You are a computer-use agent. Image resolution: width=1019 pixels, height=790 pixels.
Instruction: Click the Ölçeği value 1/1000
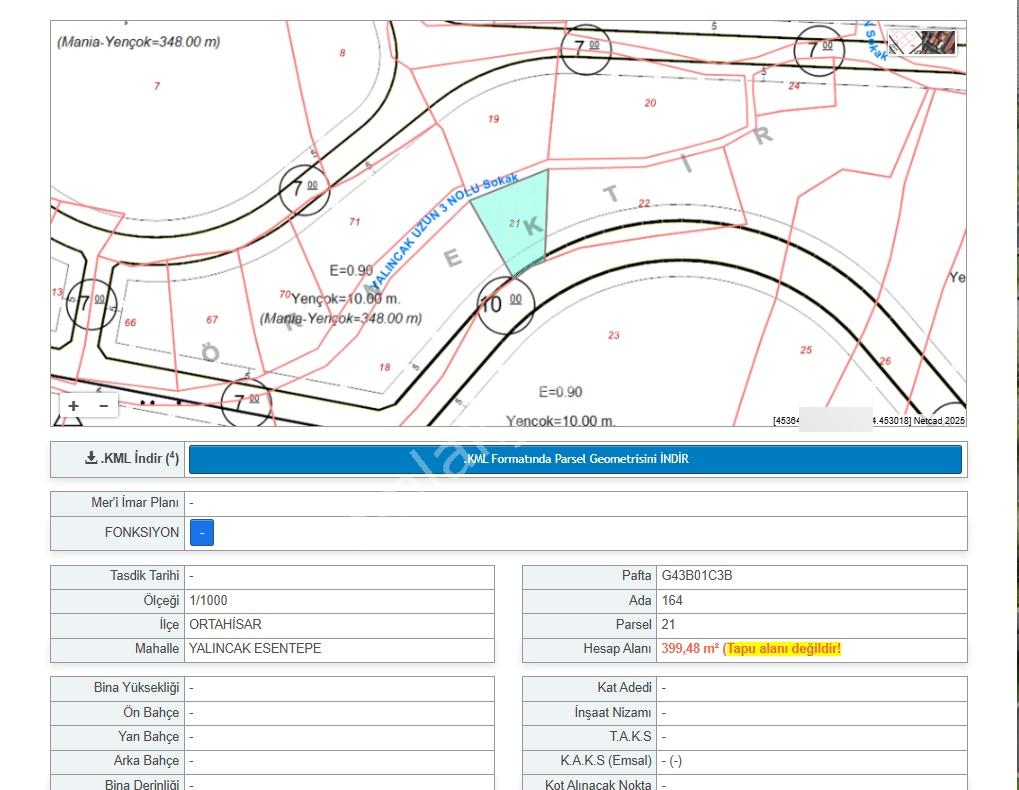[x=208, y=600]
